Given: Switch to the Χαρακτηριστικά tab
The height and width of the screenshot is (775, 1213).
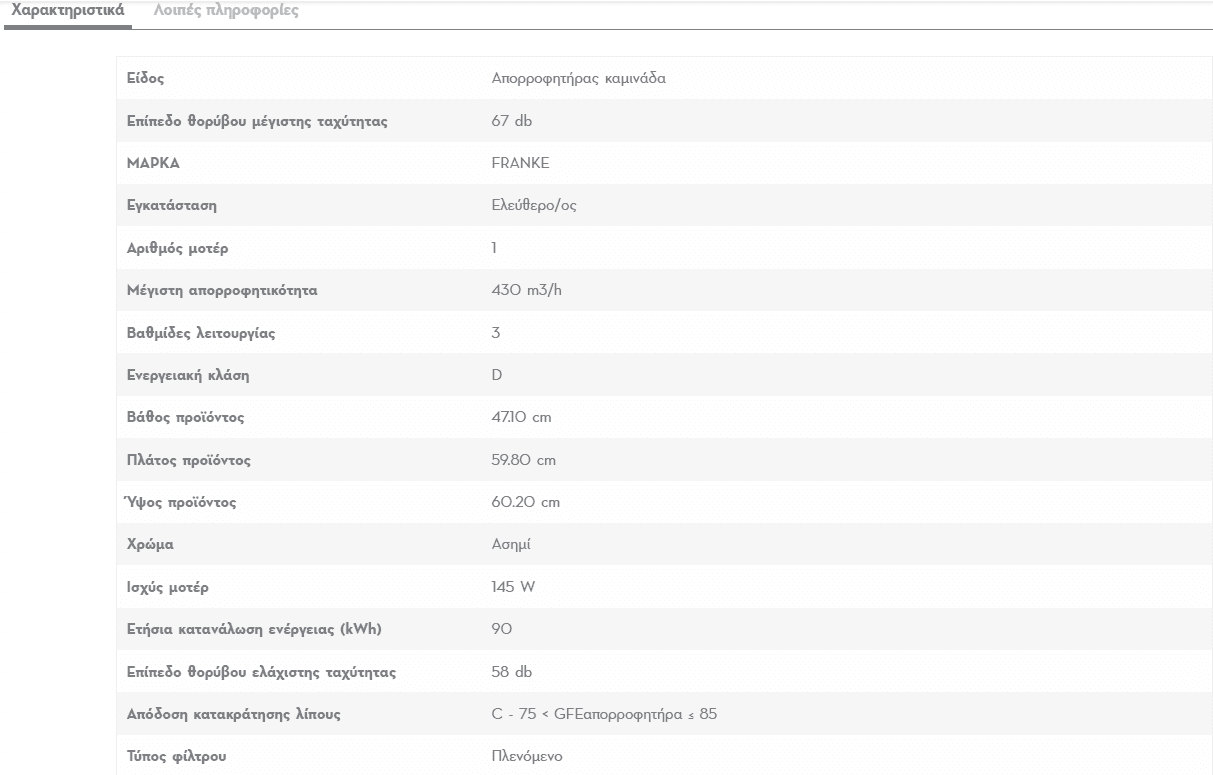Looking at the screenshot, I should coord(67,11).
